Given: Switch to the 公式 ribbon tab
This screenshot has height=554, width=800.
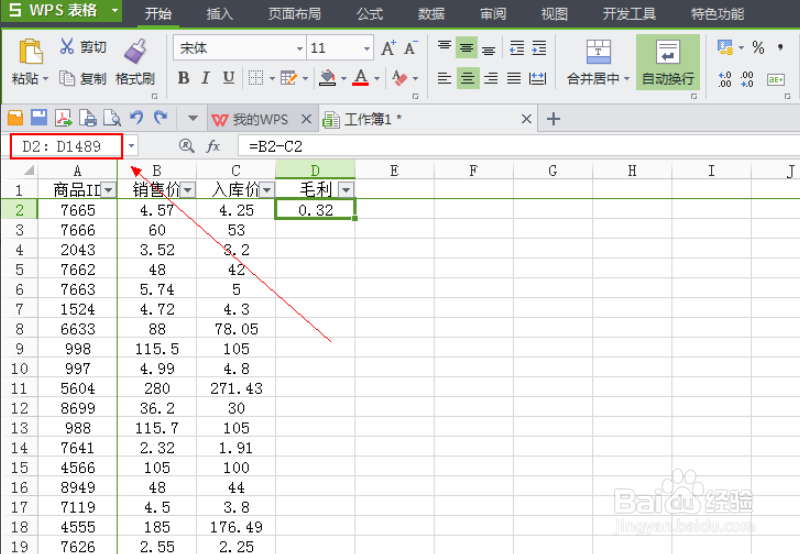Looking at the screenshot, I should click(369, 13).
